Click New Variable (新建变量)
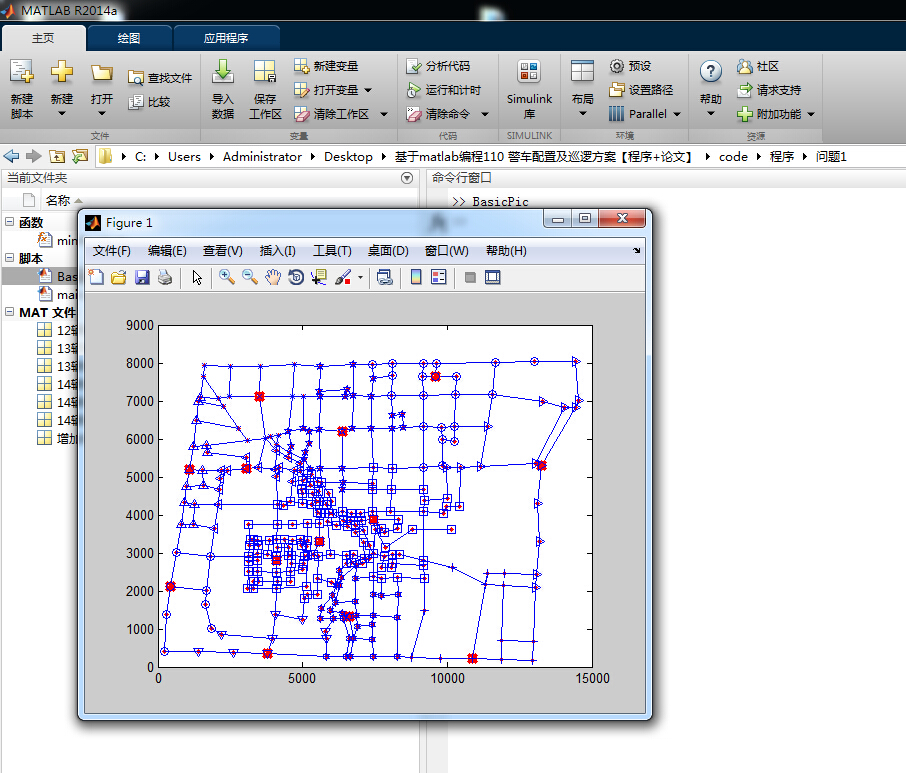Screen dimensions: 906x773 [x=326, y=66]
